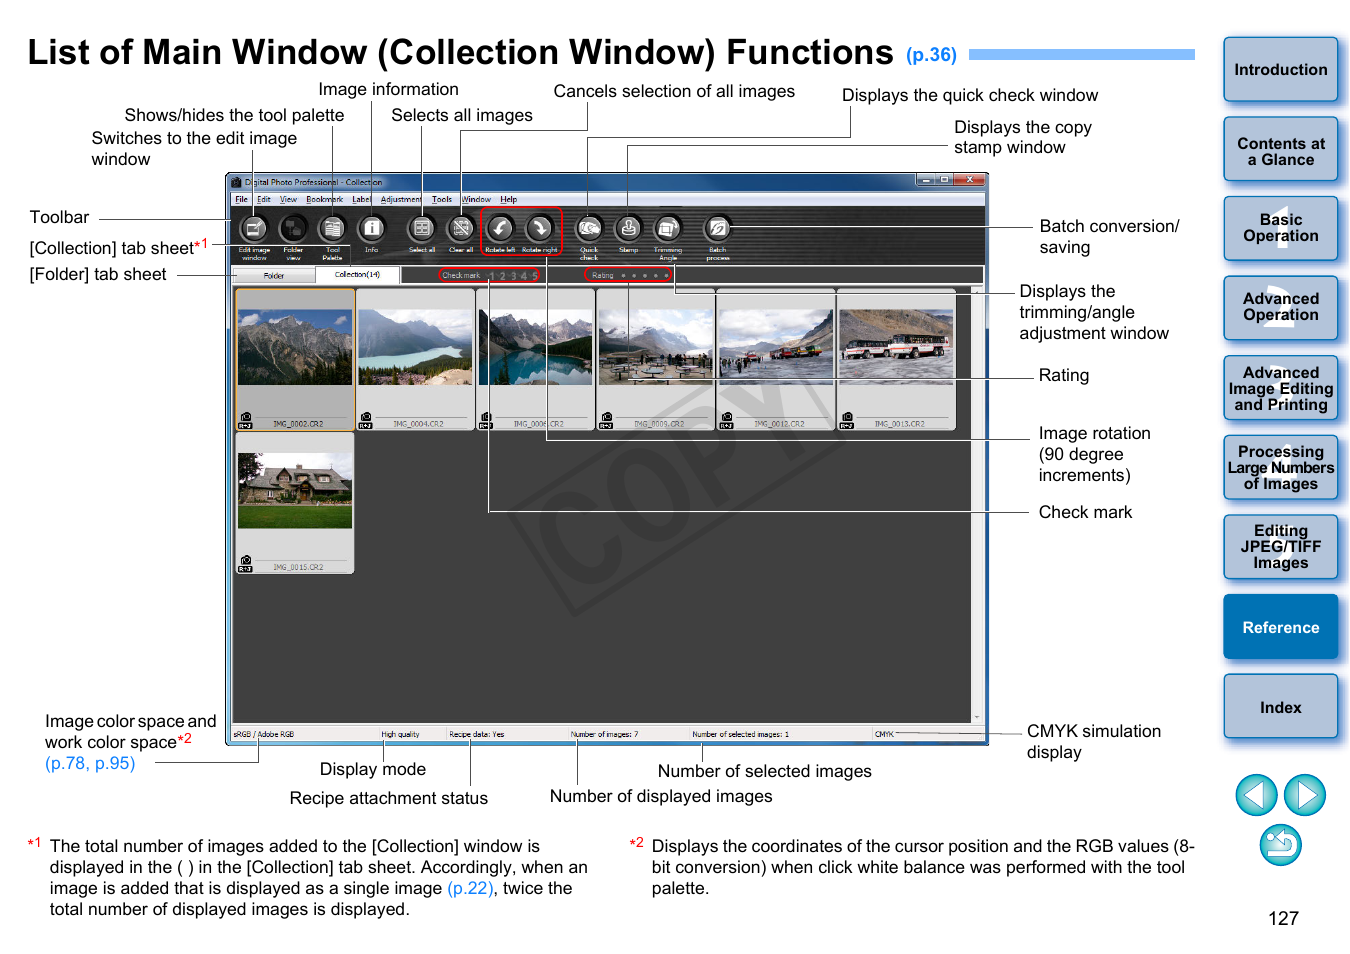The height and width of the screenshot is (954, 1350).
Task: Open Folder view from the toolbar
Action: click(x=293, y=229)
